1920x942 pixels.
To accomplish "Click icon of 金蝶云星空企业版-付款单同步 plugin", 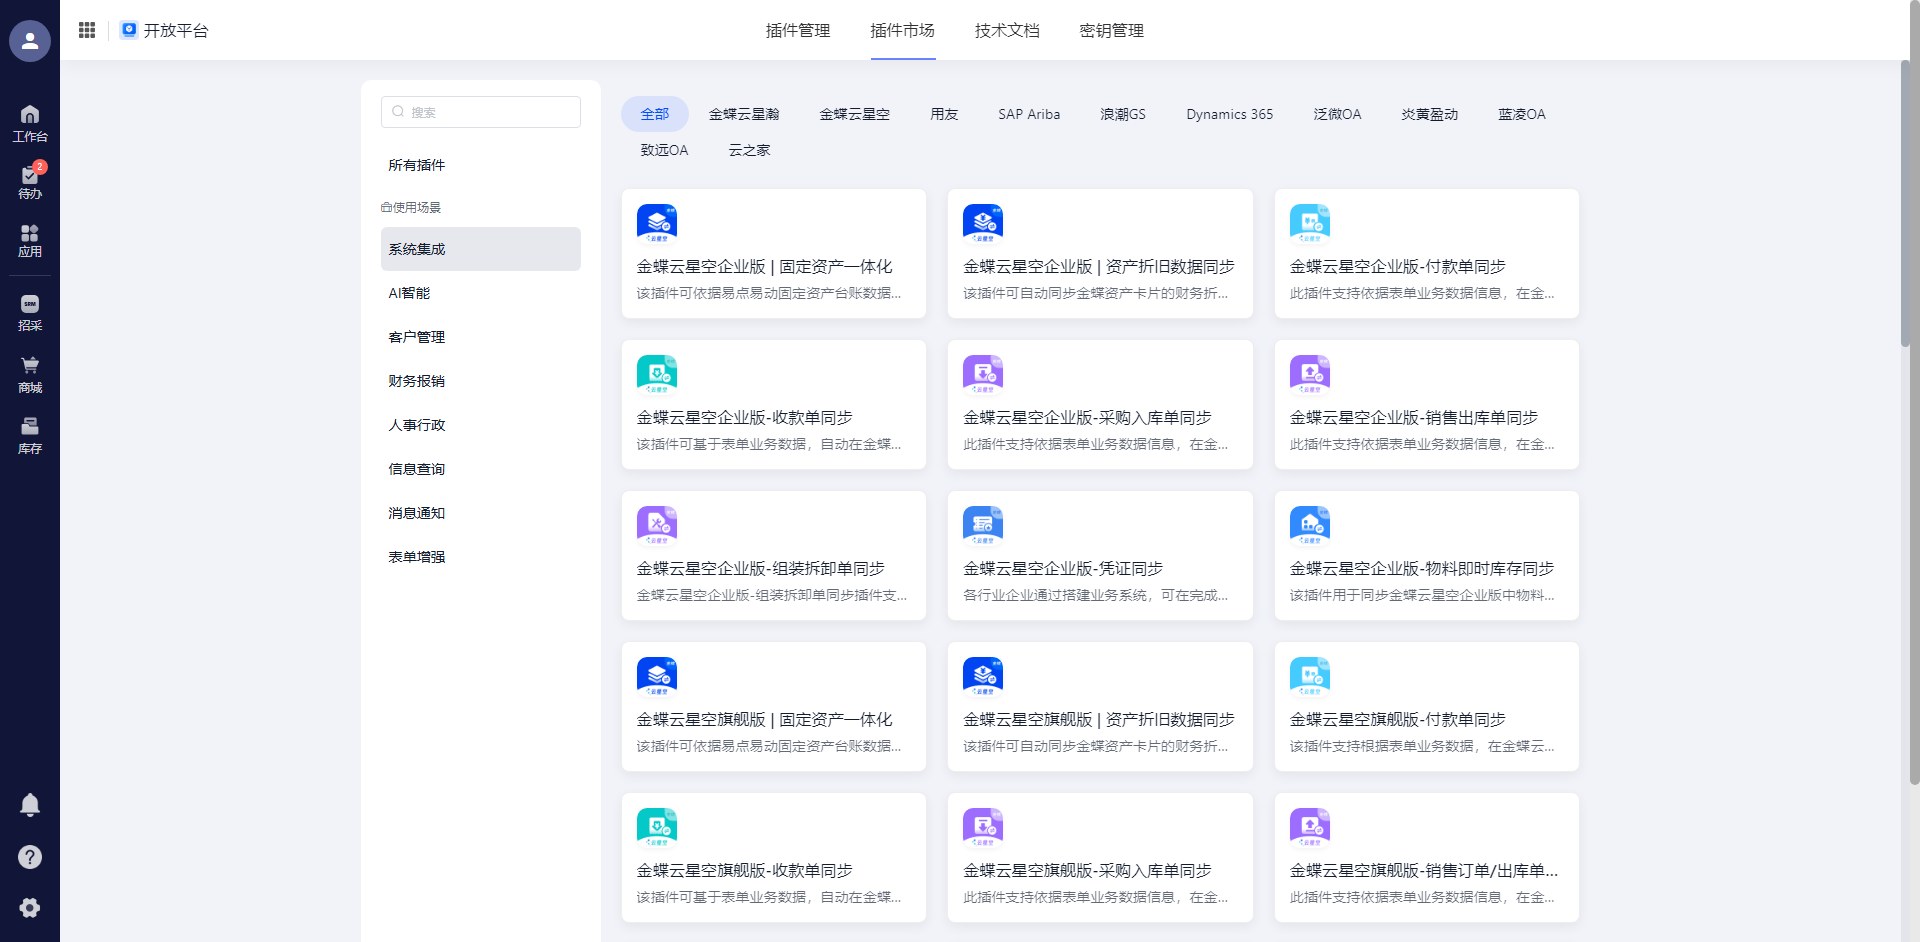I will pyautogui.click(x=1310, y=223).
